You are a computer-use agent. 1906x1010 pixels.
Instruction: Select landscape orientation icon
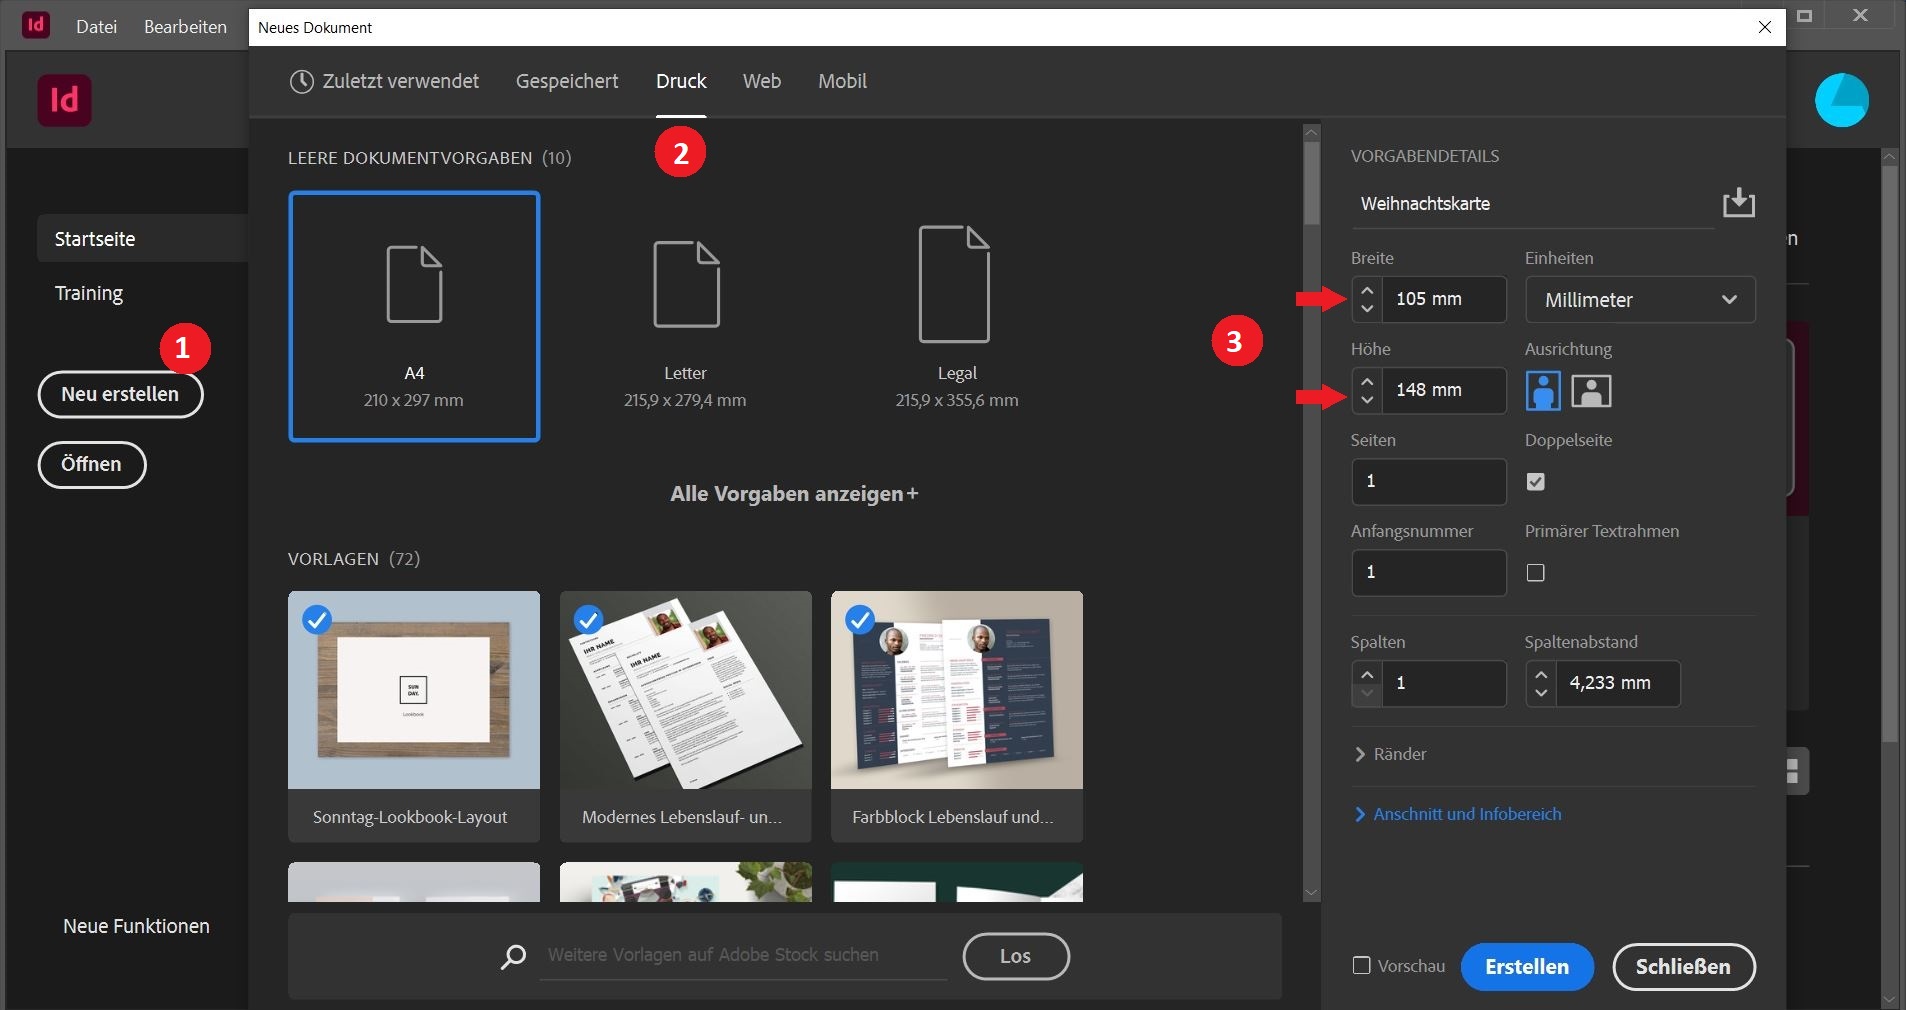point(1591,391)
